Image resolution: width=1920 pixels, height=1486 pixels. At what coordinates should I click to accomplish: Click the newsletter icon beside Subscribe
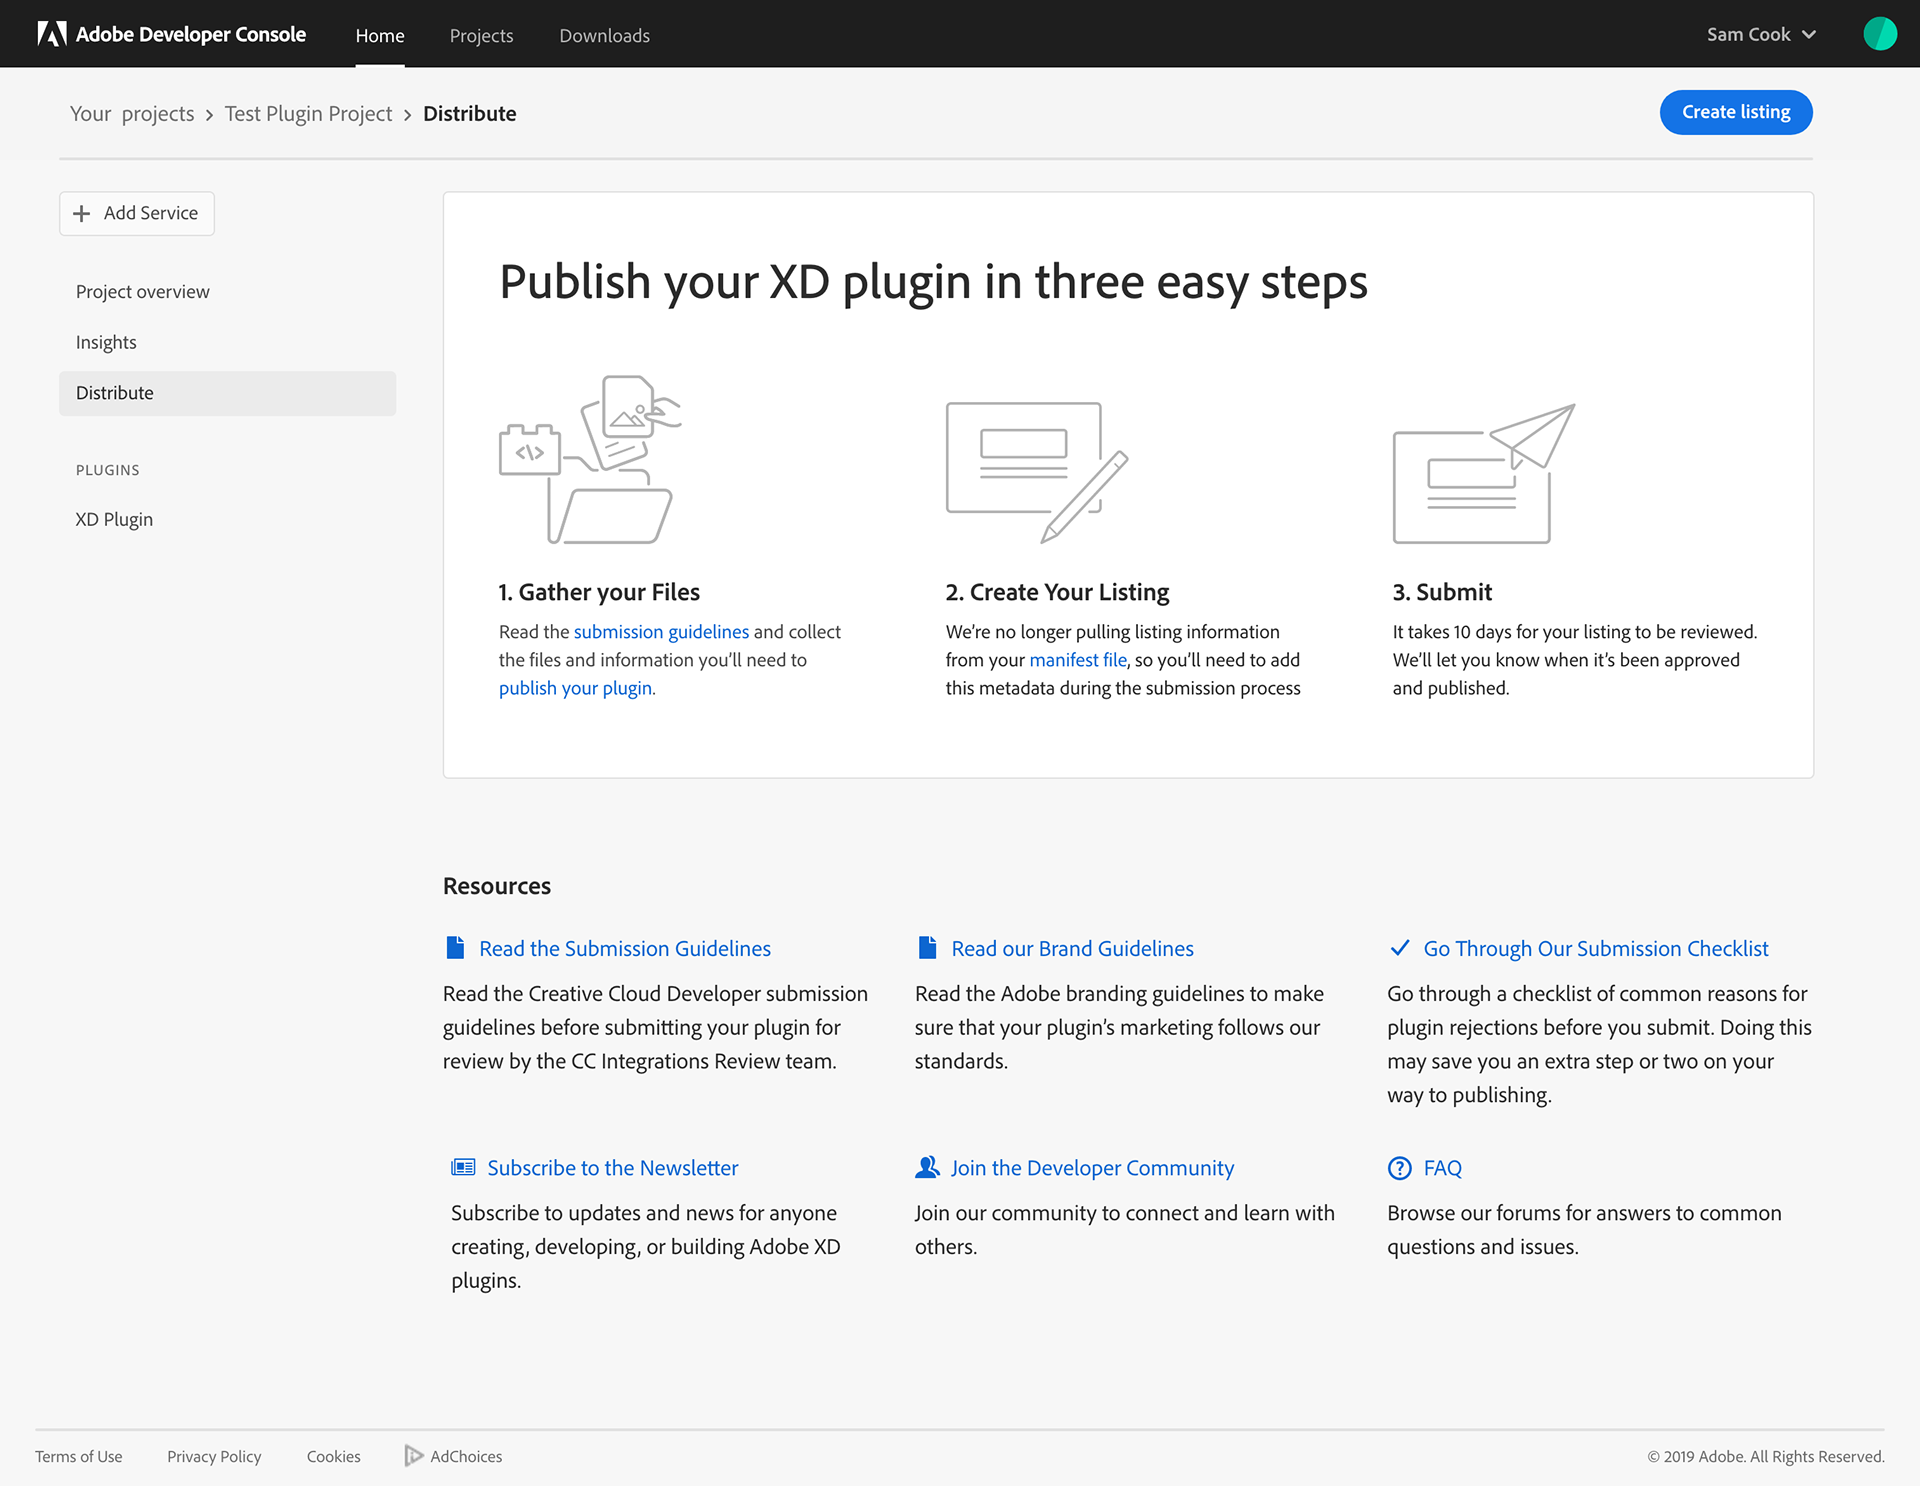click(x=463, y=1167)
